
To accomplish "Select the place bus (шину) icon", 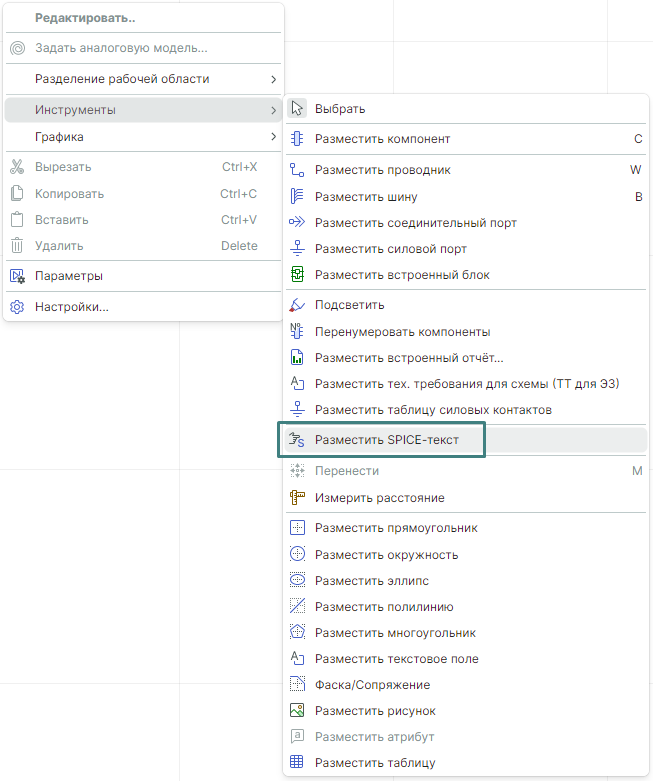I will coord(297,197).
